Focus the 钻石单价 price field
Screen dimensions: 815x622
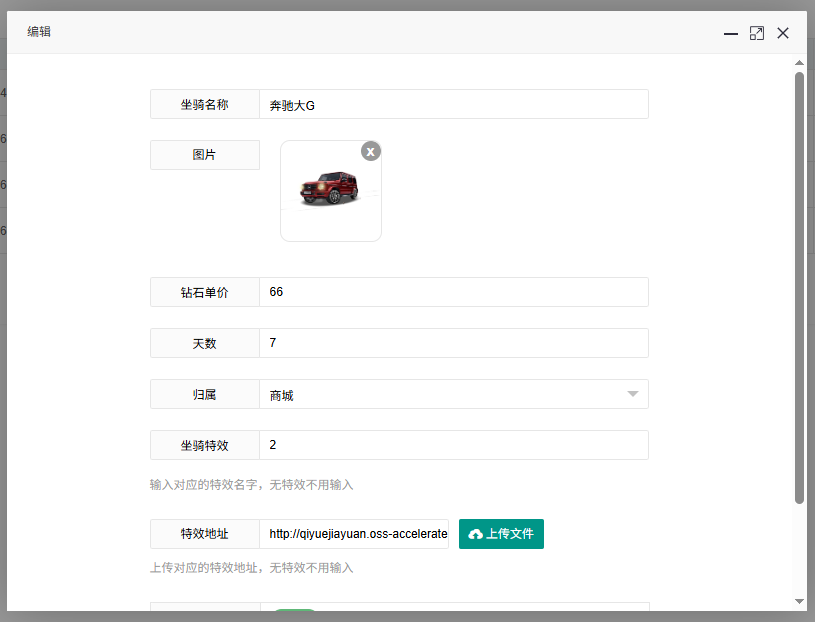(453, 292)
